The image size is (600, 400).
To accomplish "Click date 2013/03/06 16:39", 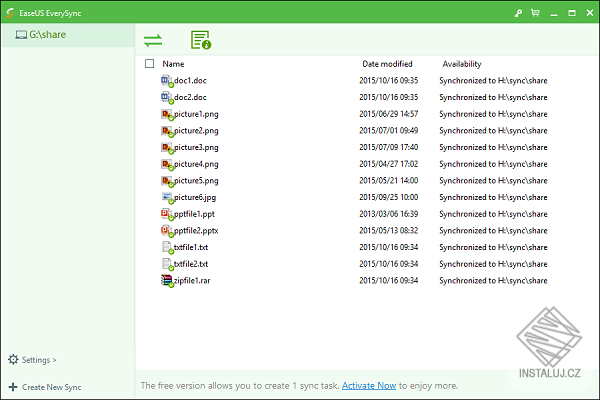I will (389, 214).
